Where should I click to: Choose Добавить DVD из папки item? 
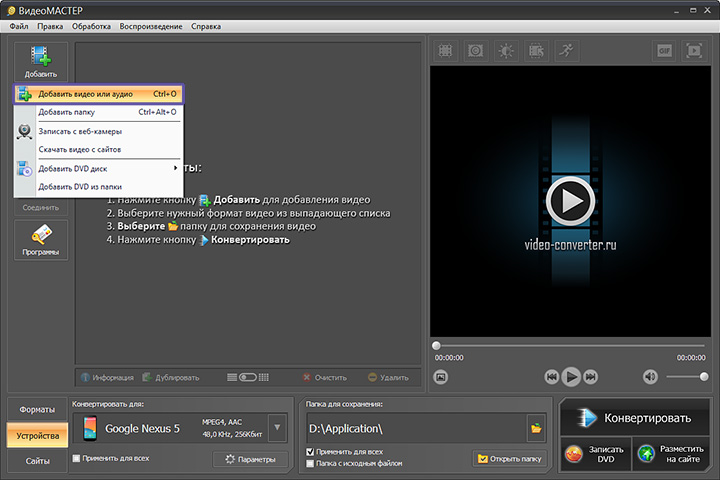click(98, 187)
